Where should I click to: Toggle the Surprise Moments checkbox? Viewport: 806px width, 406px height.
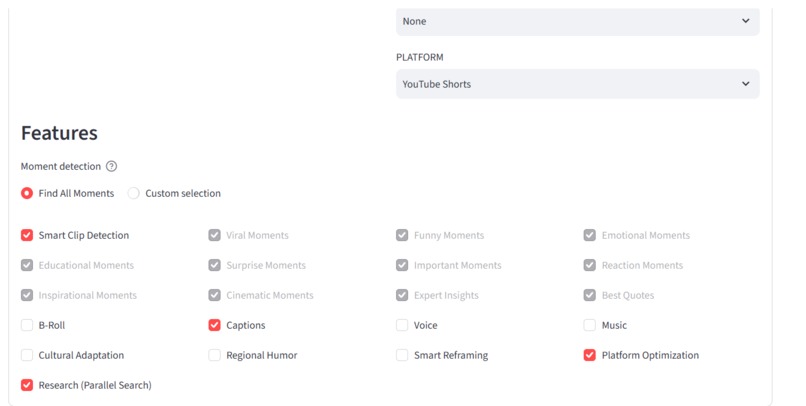pyautogui.click(x=214, y=265)
